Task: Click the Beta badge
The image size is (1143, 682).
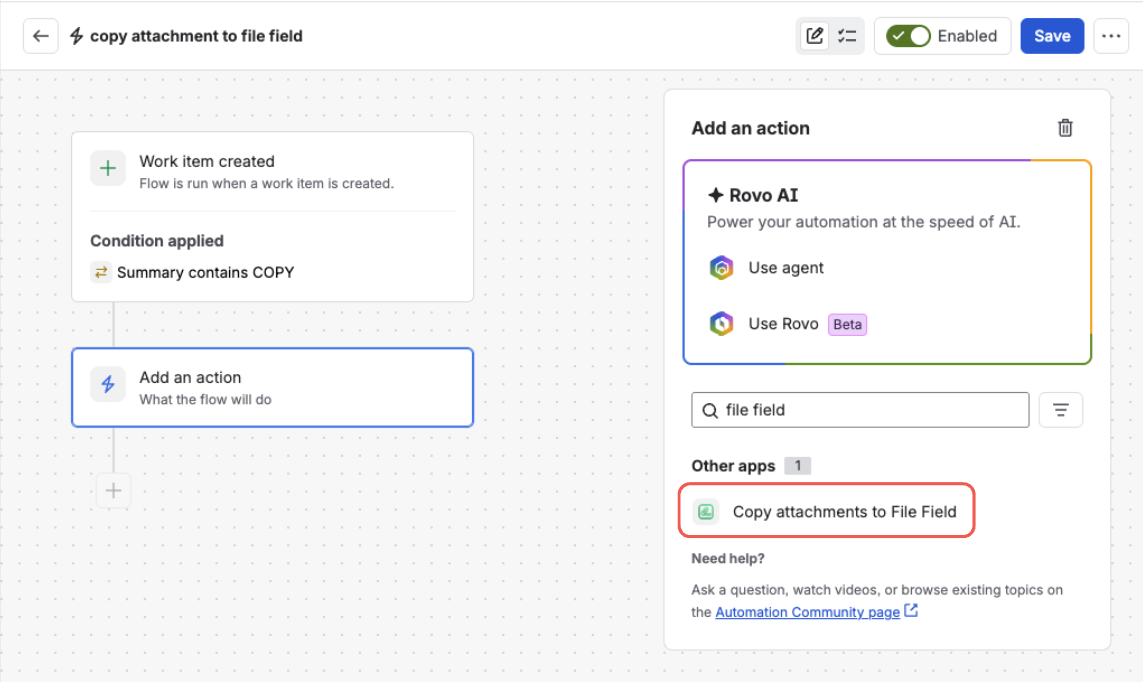Action: pyautogui.click(x=847, y=324)
